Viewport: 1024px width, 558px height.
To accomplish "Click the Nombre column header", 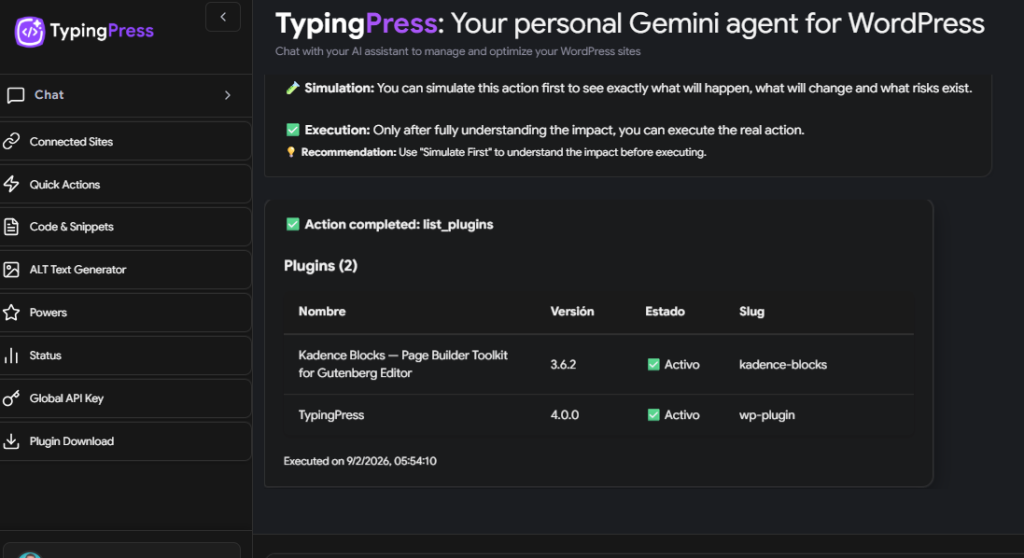I will pos(322,312).
